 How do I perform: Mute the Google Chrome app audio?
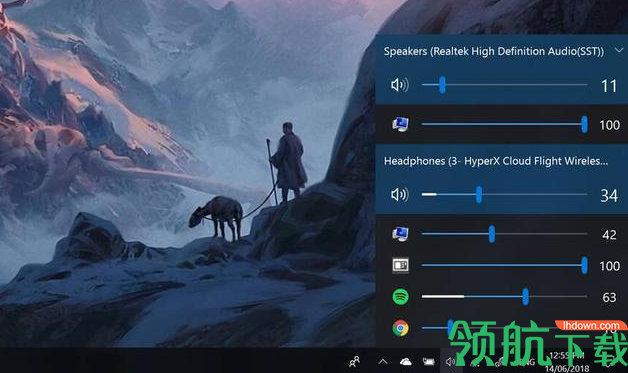click(400, 328)
